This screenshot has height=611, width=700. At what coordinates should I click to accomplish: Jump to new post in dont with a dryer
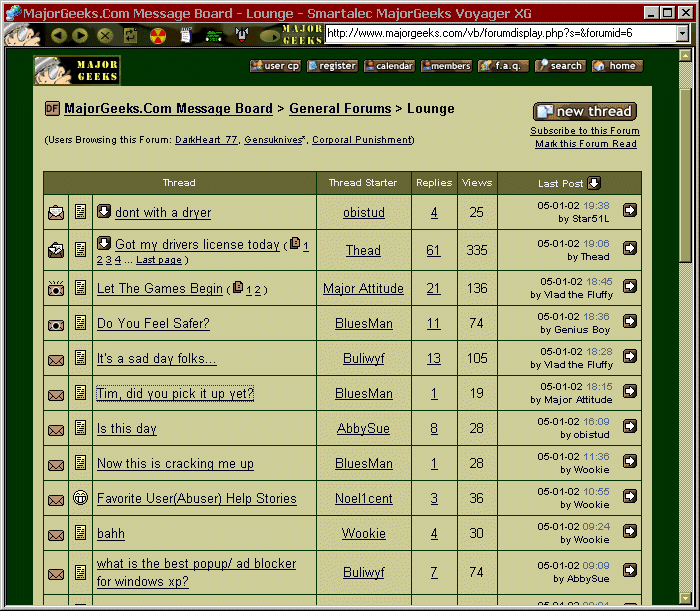pyautogui.click(x=104, y=211)
